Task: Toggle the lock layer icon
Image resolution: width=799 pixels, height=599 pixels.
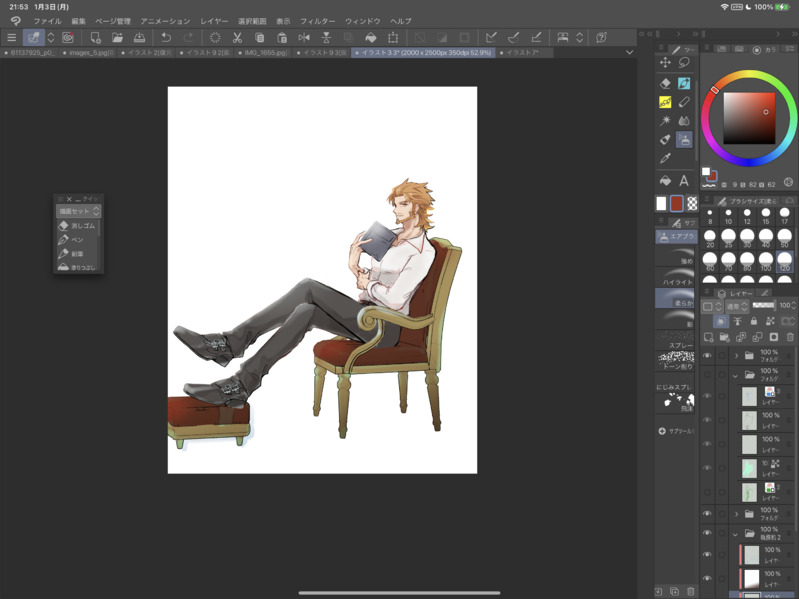Action: coord(753,322)
